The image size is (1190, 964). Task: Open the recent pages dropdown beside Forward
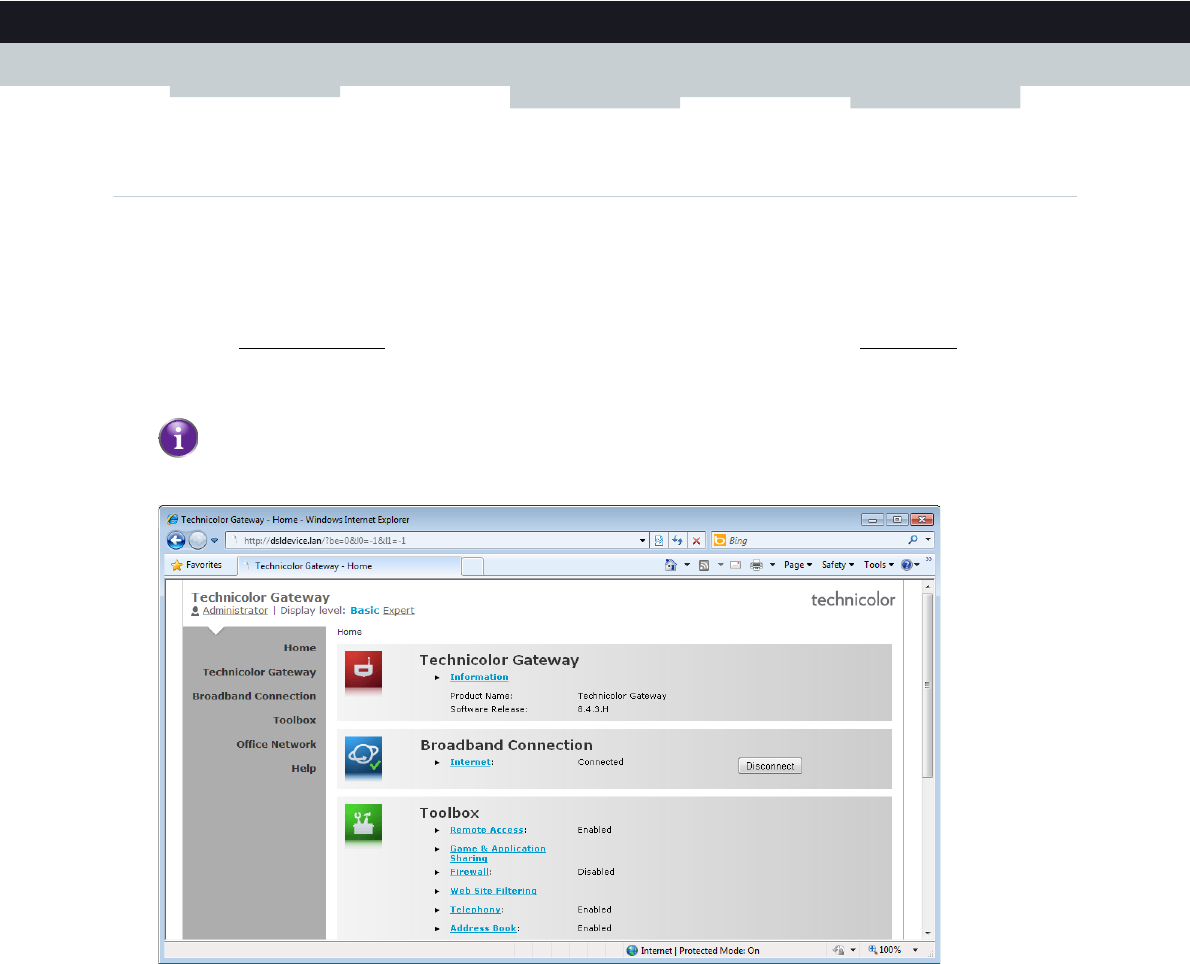[x=215, y=541]
